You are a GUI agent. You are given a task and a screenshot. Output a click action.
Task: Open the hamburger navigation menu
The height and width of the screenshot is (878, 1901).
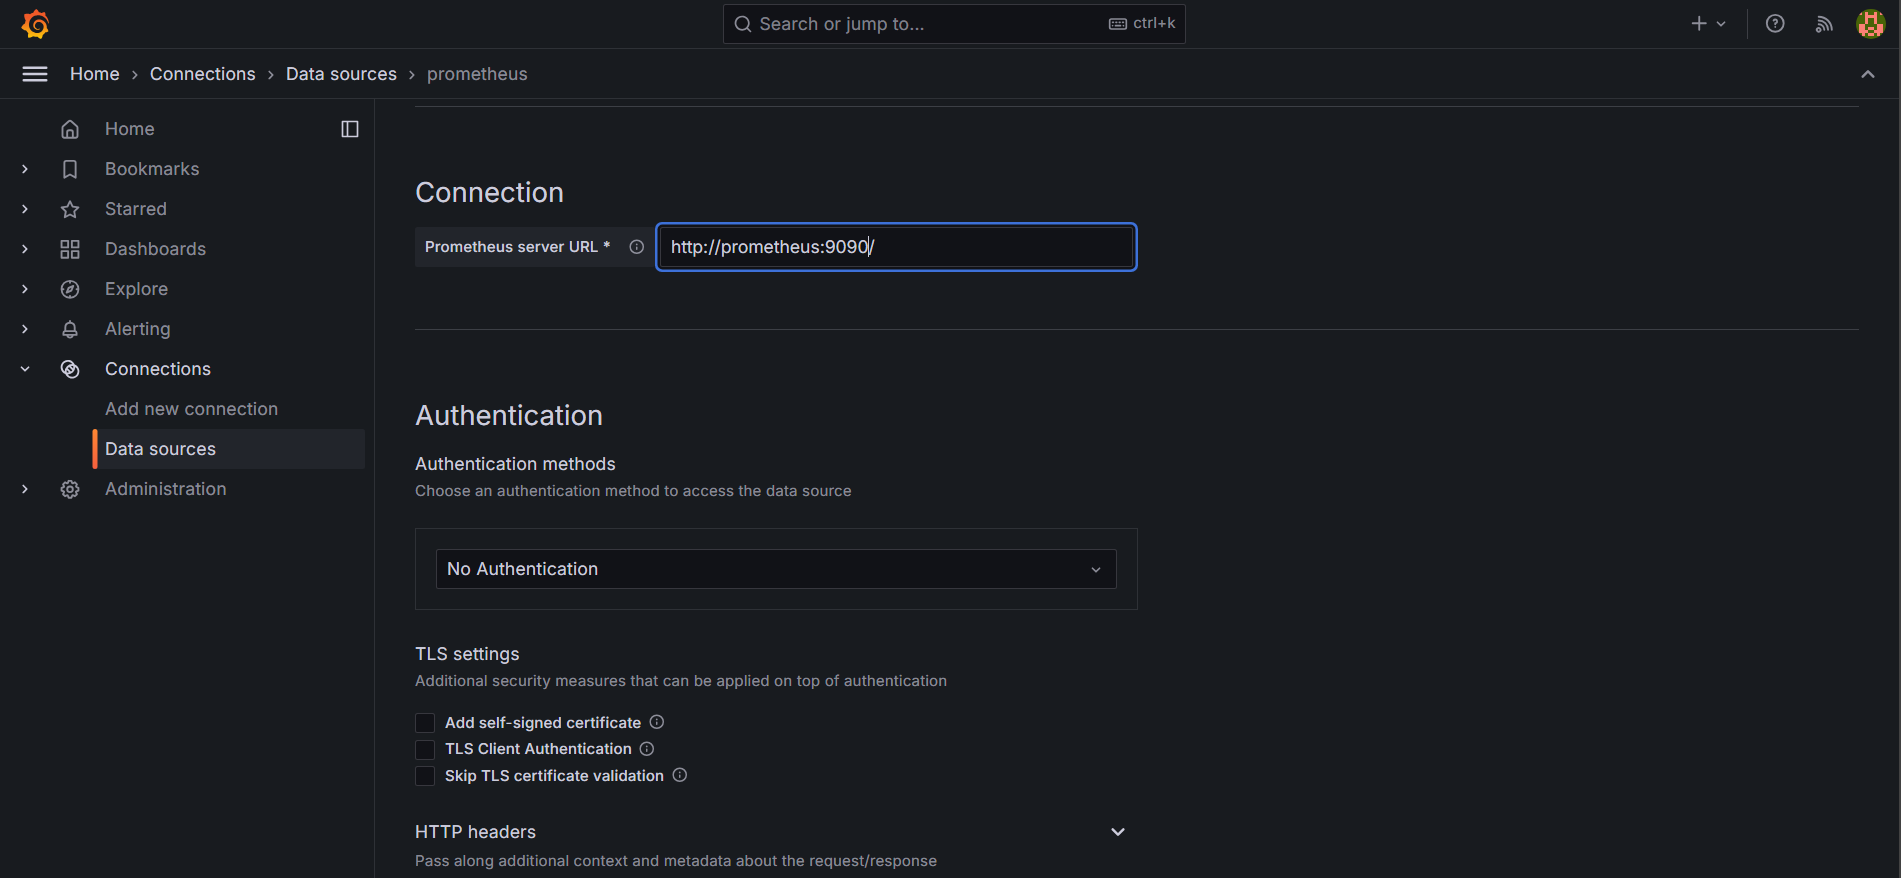pyautogui.click(x=35, y=74)
